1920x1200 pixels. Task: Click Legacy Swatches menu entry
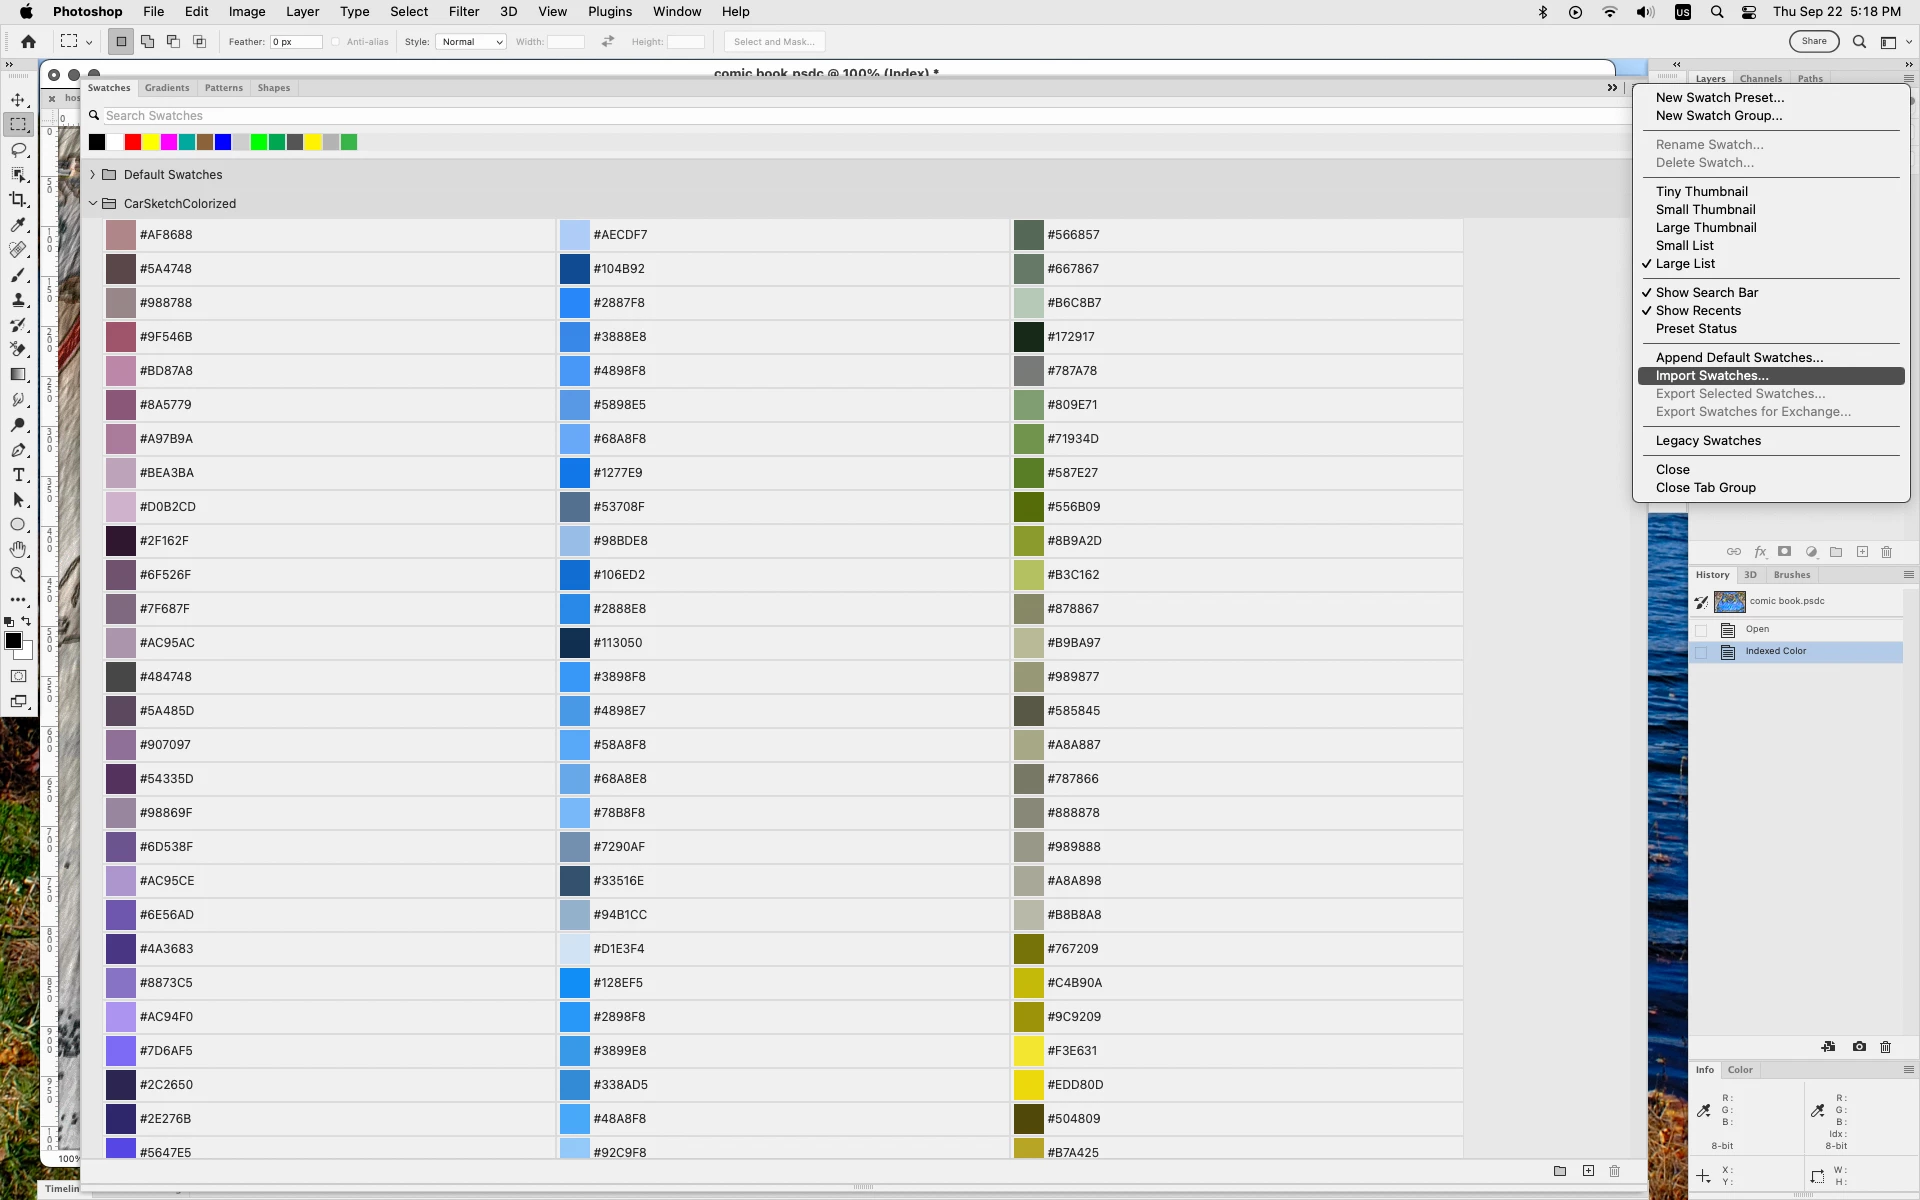tap(1708, 441)
